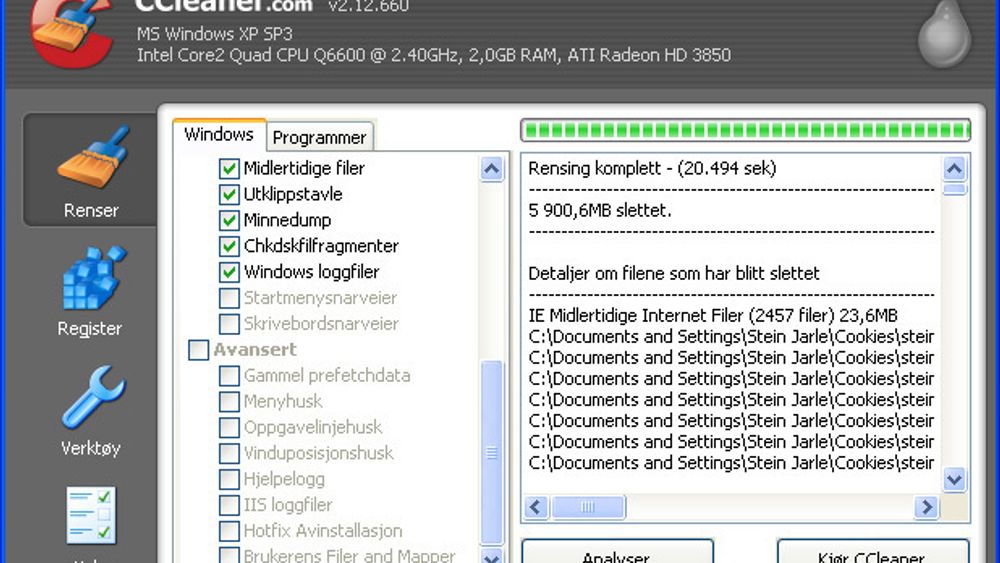This screenshot has width=1000, height=563.
Task: Click 'IE Midlertidige Internet Filer (2457 filer)' line
Action: point(713,315)
